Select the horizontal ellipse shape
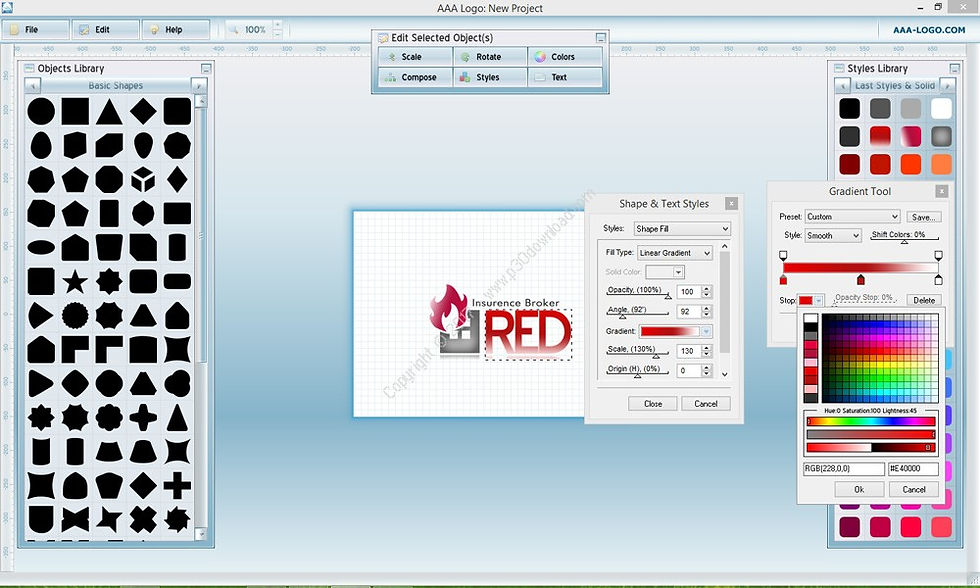Viewport: 980px width, 588px height. point(41,247)
